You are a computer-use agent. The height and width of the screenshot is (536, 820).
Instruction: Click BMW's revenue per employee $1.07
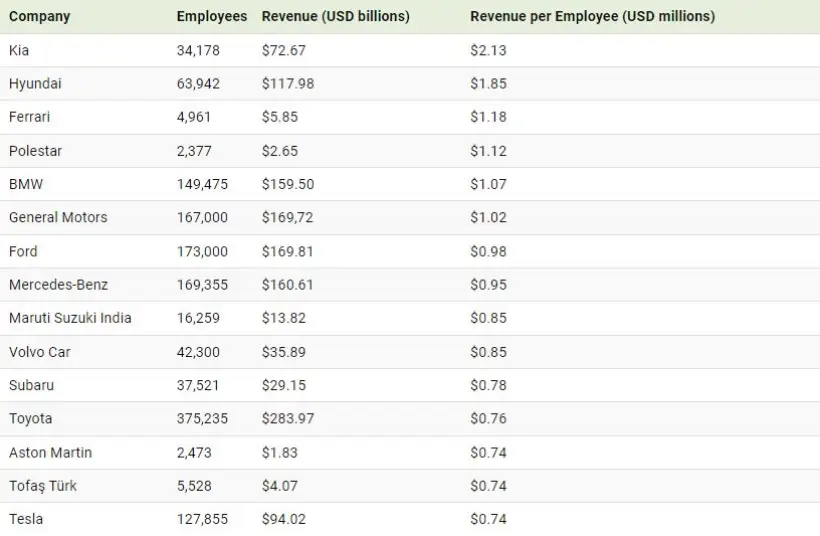click(488, 184)
